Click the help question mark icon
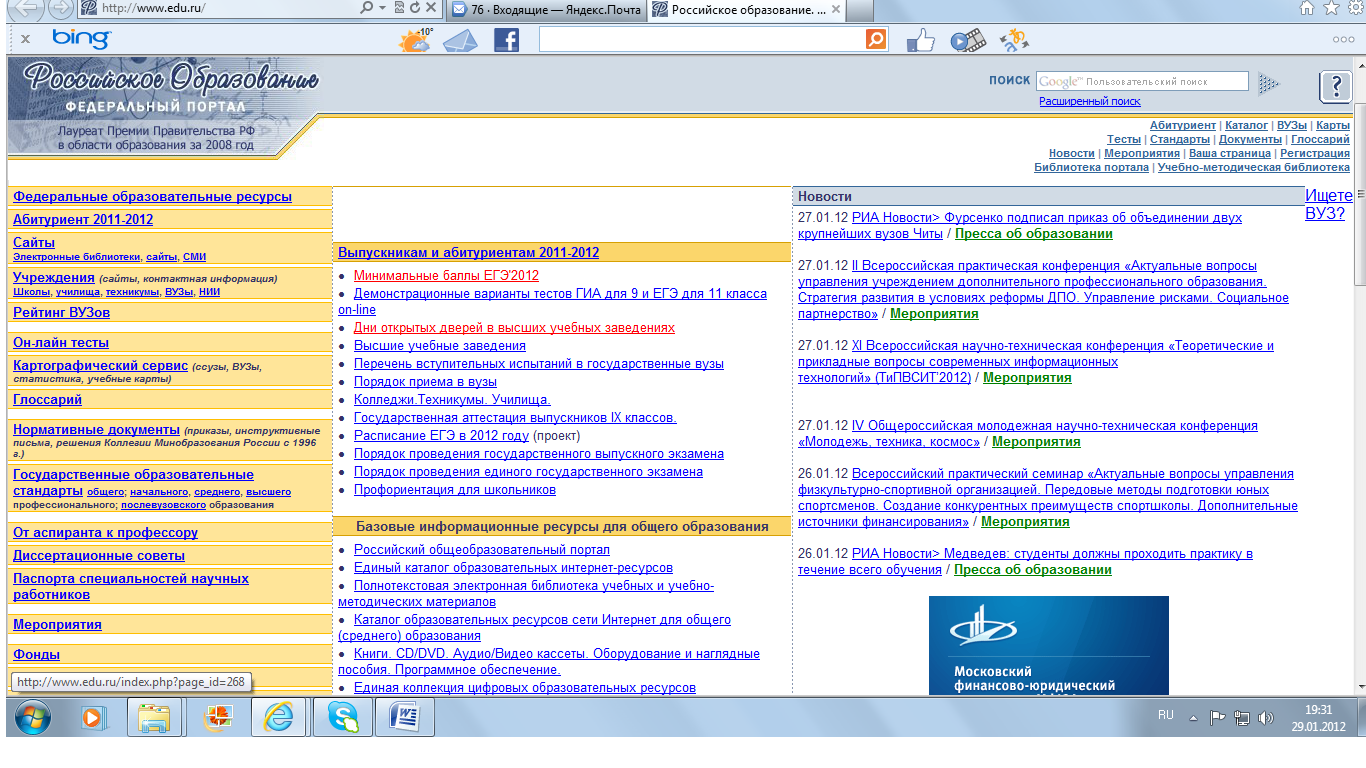This screenshot has height=768, width=1366. point(1336,87)
